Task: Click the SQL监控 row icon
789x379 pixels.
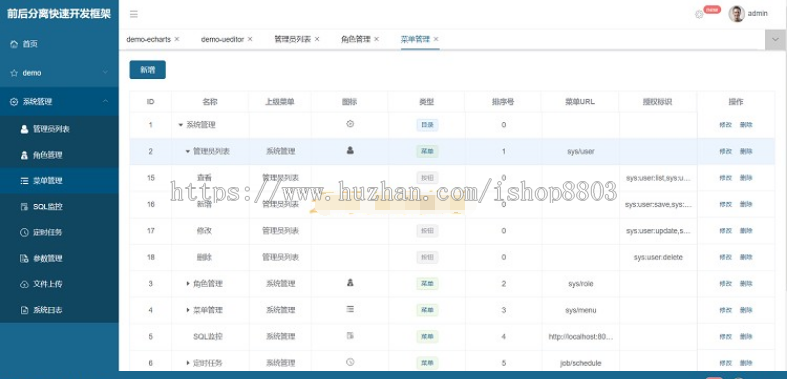Action: pyautogui.click(x=350, y=335)
